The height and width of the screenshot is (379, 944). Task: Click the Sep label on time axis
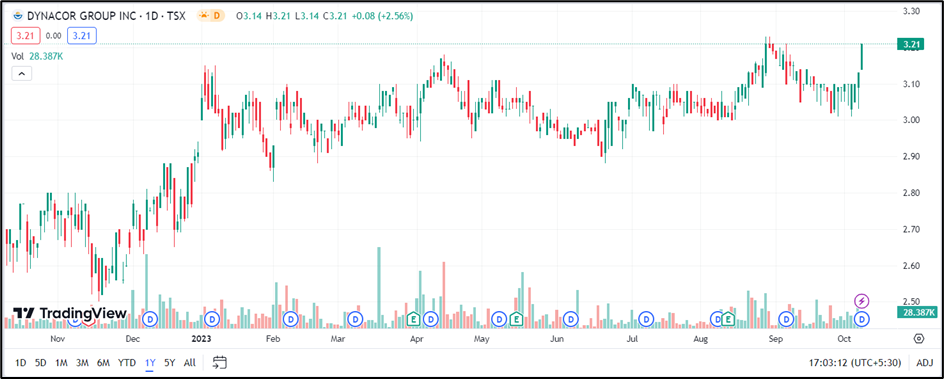pyautogui.click(x=775, y=339)
